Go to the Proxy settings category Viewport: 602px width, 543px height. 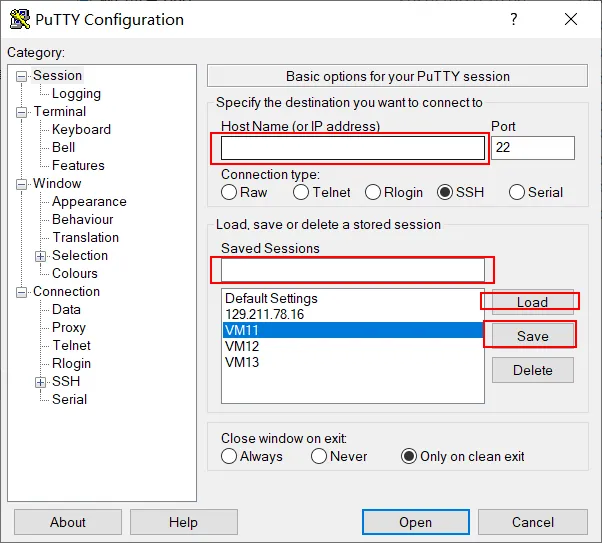[69, 327]
